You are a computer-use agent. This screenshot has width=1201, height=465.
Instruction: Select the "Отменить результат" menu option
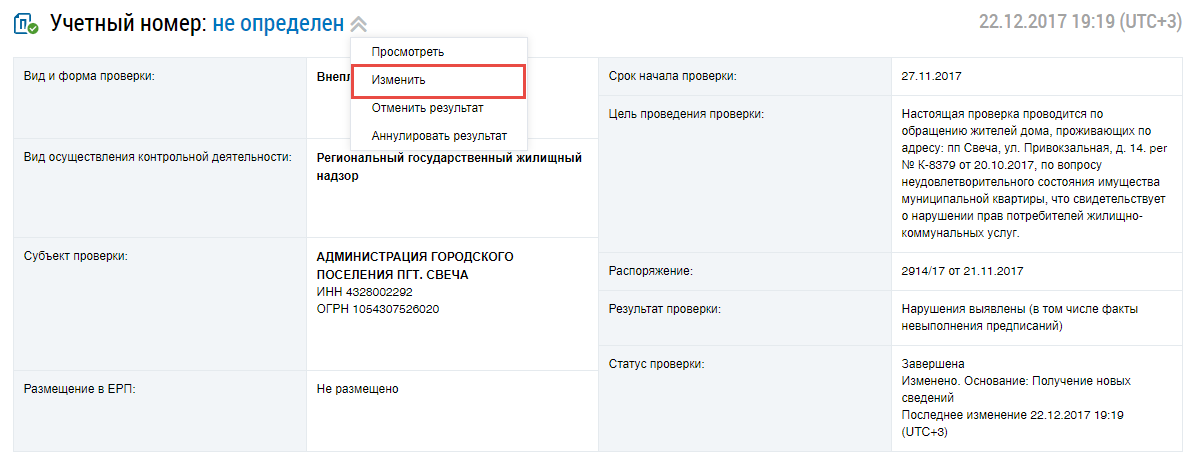pyautogui.click(x=427, y=108)
